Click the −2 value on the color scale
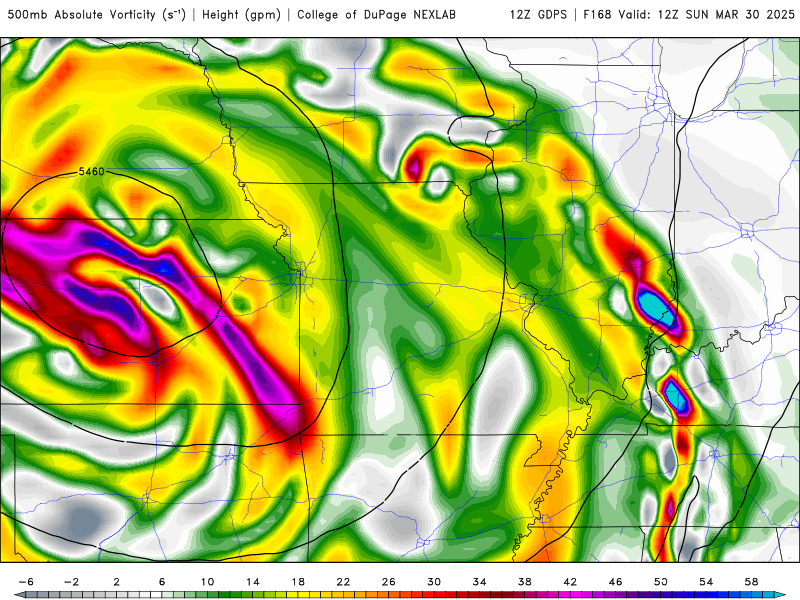This screenshot has height=600, width=800. click(71, 582)
